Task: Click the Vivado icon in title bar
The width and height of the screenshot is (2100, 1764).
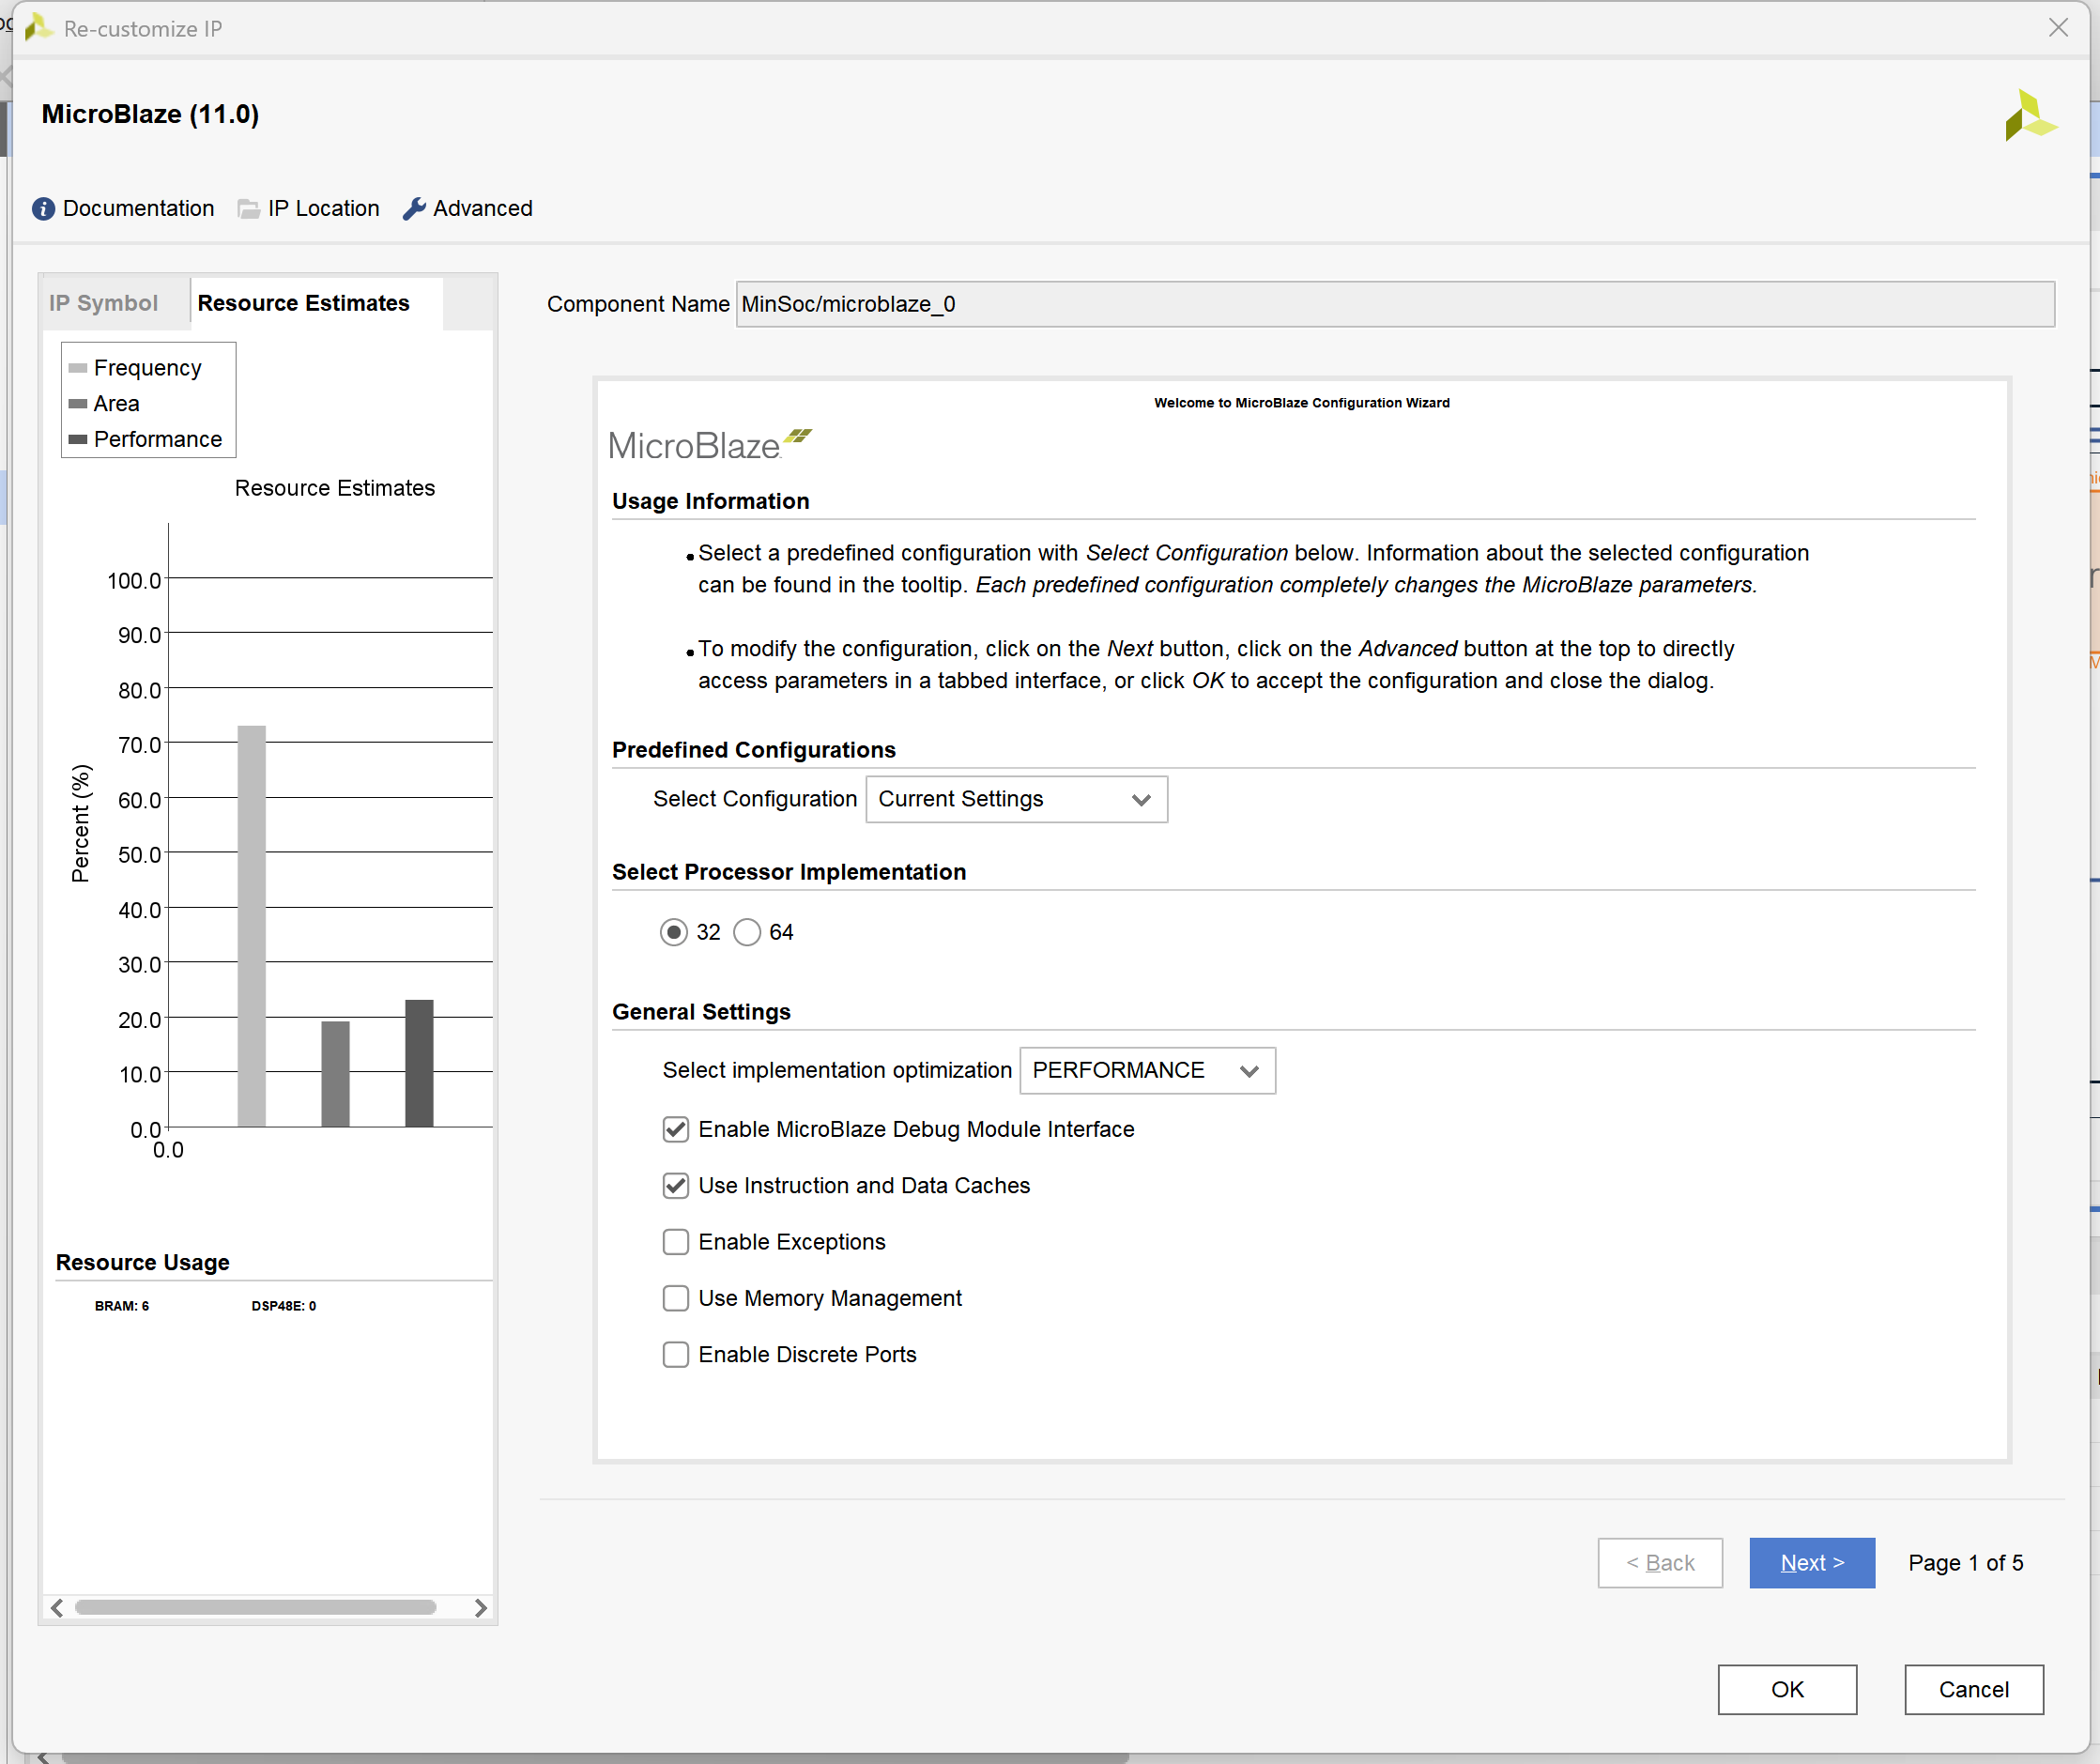Action: (38, 28)
